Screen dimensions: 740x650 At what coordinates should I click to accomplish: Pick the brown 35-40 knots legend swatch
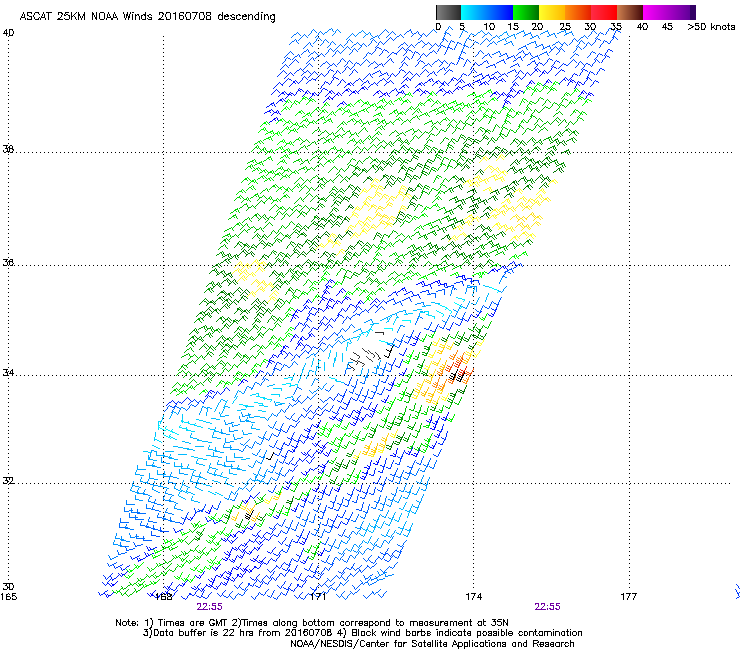(630, 12)
